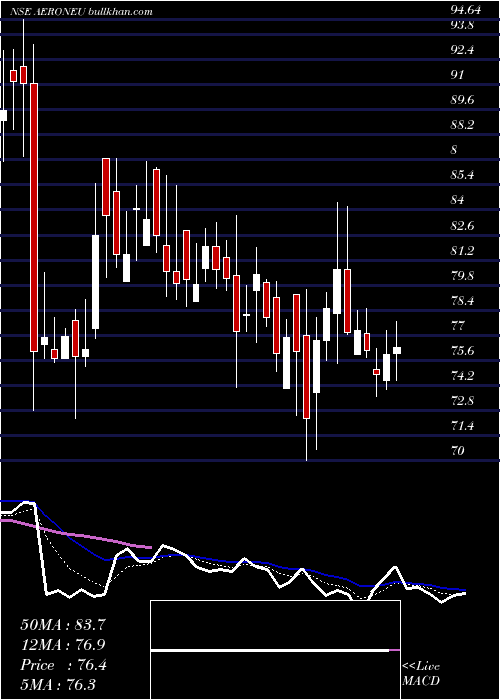Click the 81.2 price axis label
This screenshot has width=500, height=700.
[462, 251]
